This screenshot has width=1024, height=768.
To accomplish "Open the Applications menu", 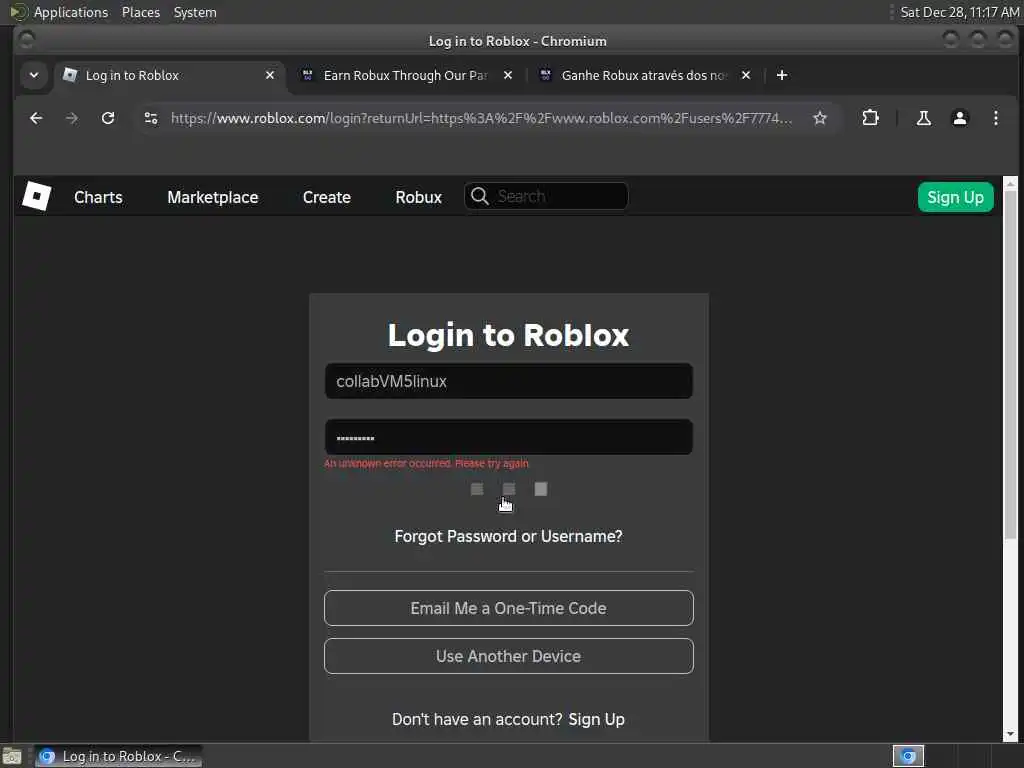I will click(x=71, y=12).
